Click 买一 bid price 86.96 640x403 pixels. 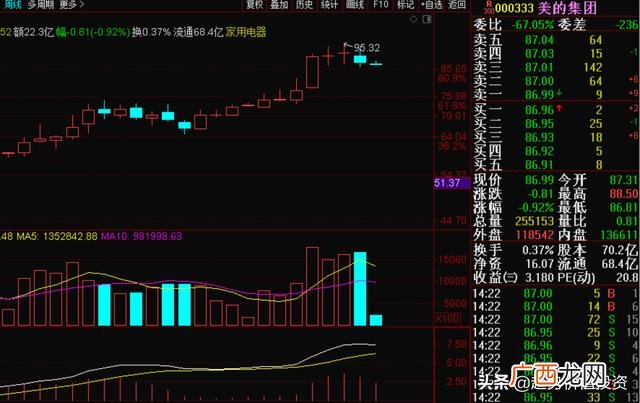pyautogui.click(x=539, y=110)
